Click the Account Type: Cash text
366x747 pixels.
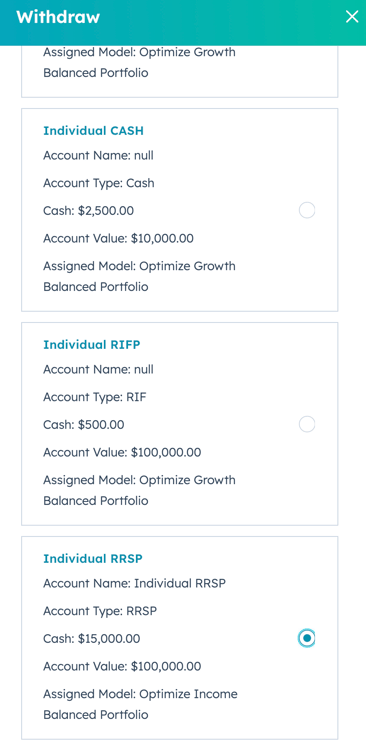click(99, 183)
